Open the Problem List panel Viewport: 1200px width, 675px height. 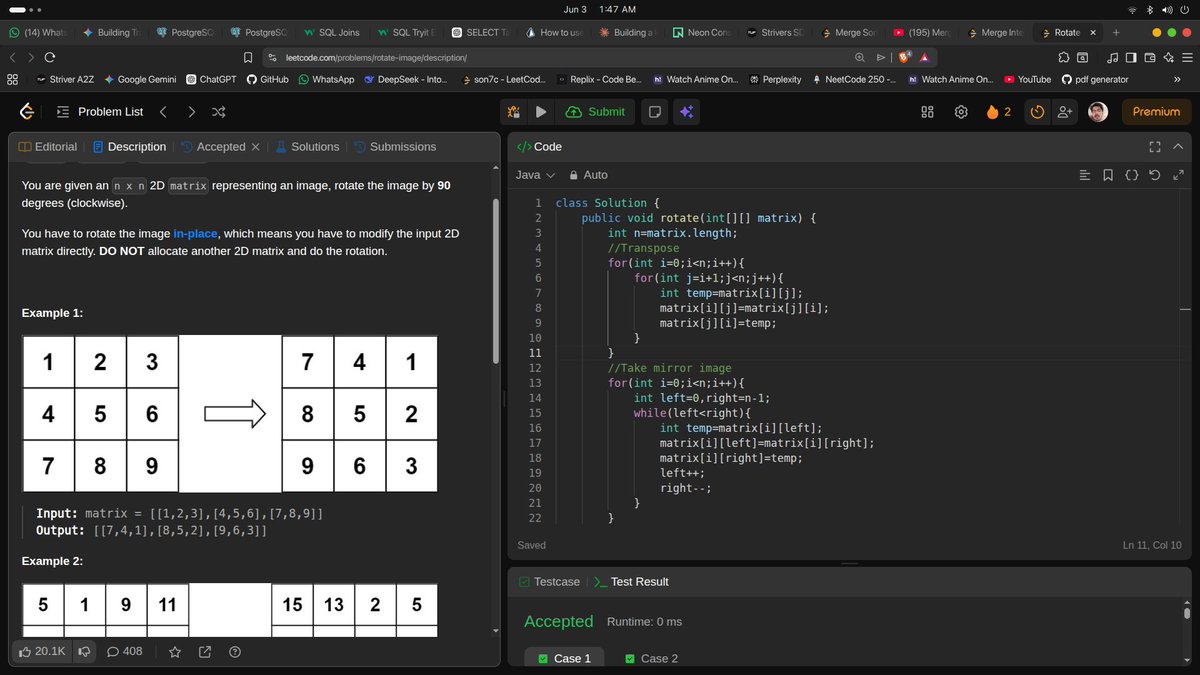click(100, 112)
